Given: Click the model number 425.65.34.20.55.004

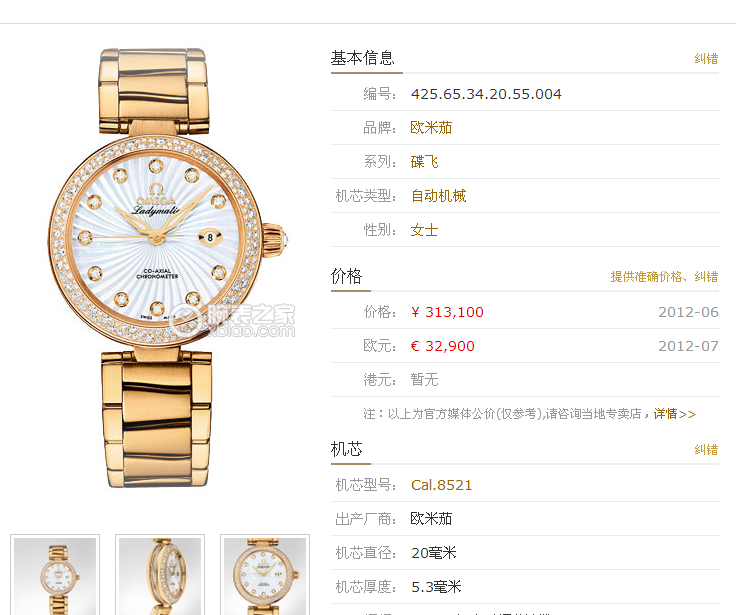Looking at the screenshot, I should (x=486, y=94).
